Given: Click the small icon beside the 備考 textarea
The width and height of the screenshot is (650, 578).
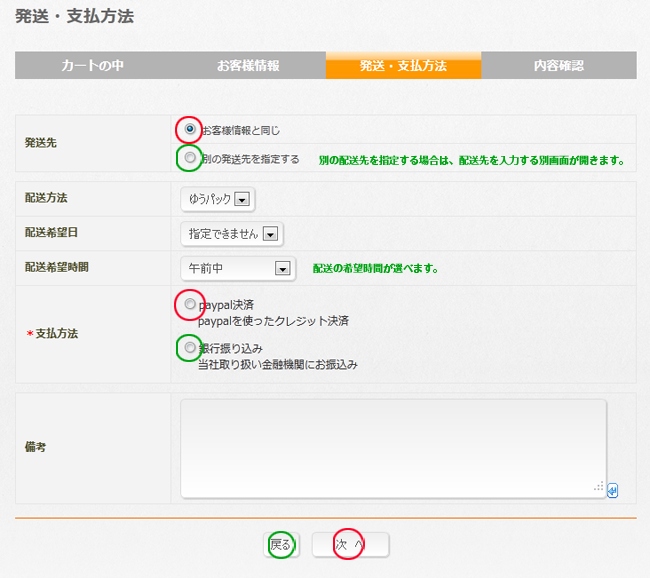Looking at the screenshot, I should (x=612, y=490).
